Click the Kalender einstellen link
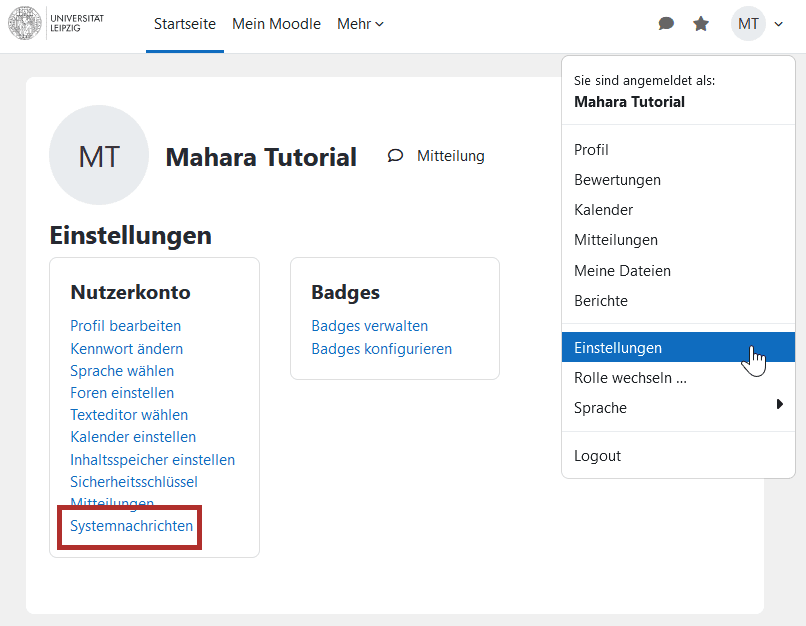This screenshot has width=806, height=626. [133, 437]
